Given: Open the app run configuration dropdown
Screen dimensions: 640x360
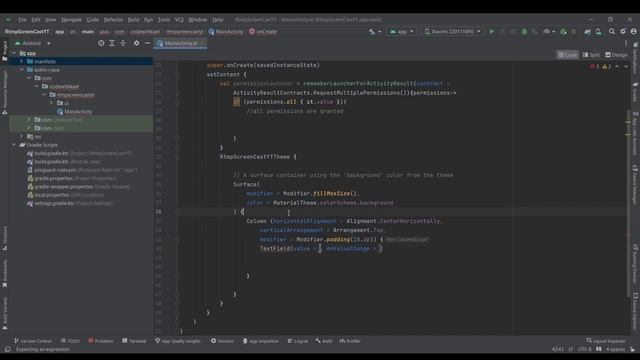Looking at the screenshot, I should 402,31.
